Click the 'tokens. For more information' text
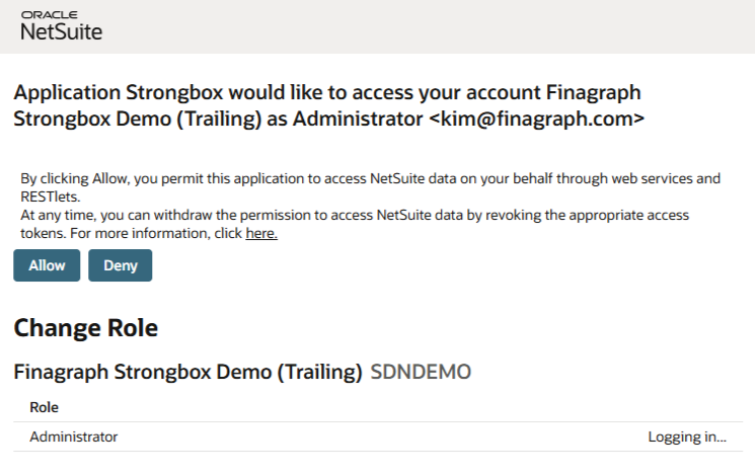The height and width of the screenshot is (465, 755). point(130,234)
